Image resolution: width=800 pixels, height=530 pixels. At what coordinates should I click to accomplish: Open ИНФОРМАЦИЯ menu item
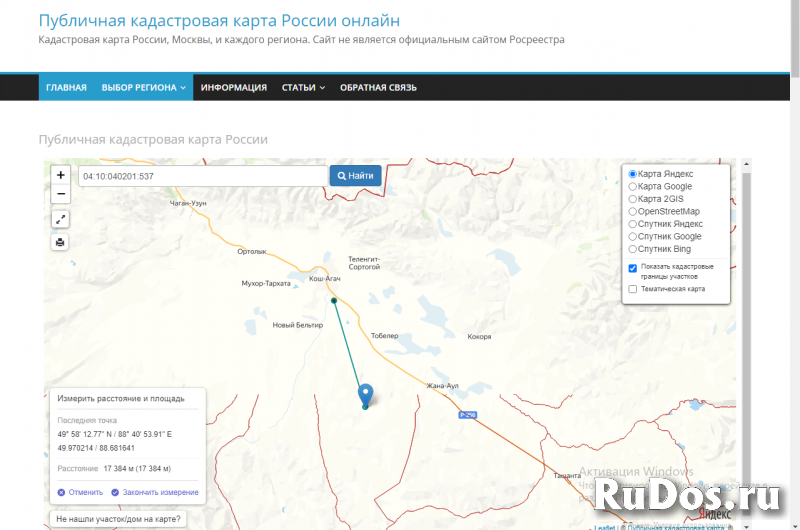234,88
